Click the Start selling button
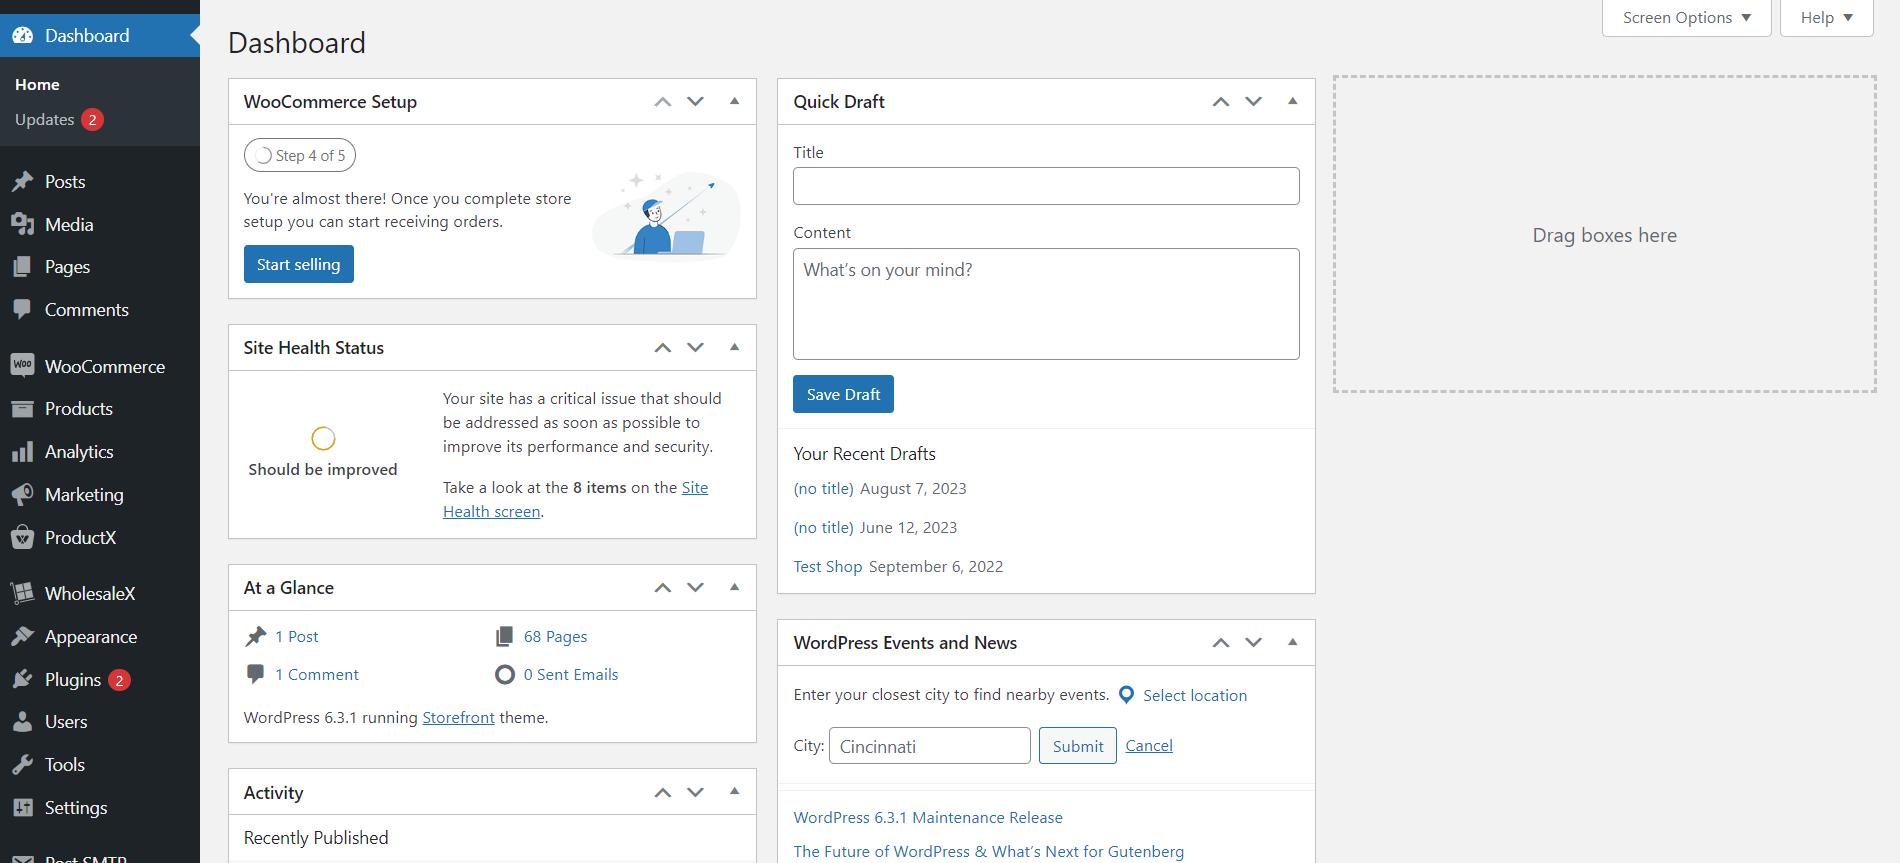 coord(299,264)
